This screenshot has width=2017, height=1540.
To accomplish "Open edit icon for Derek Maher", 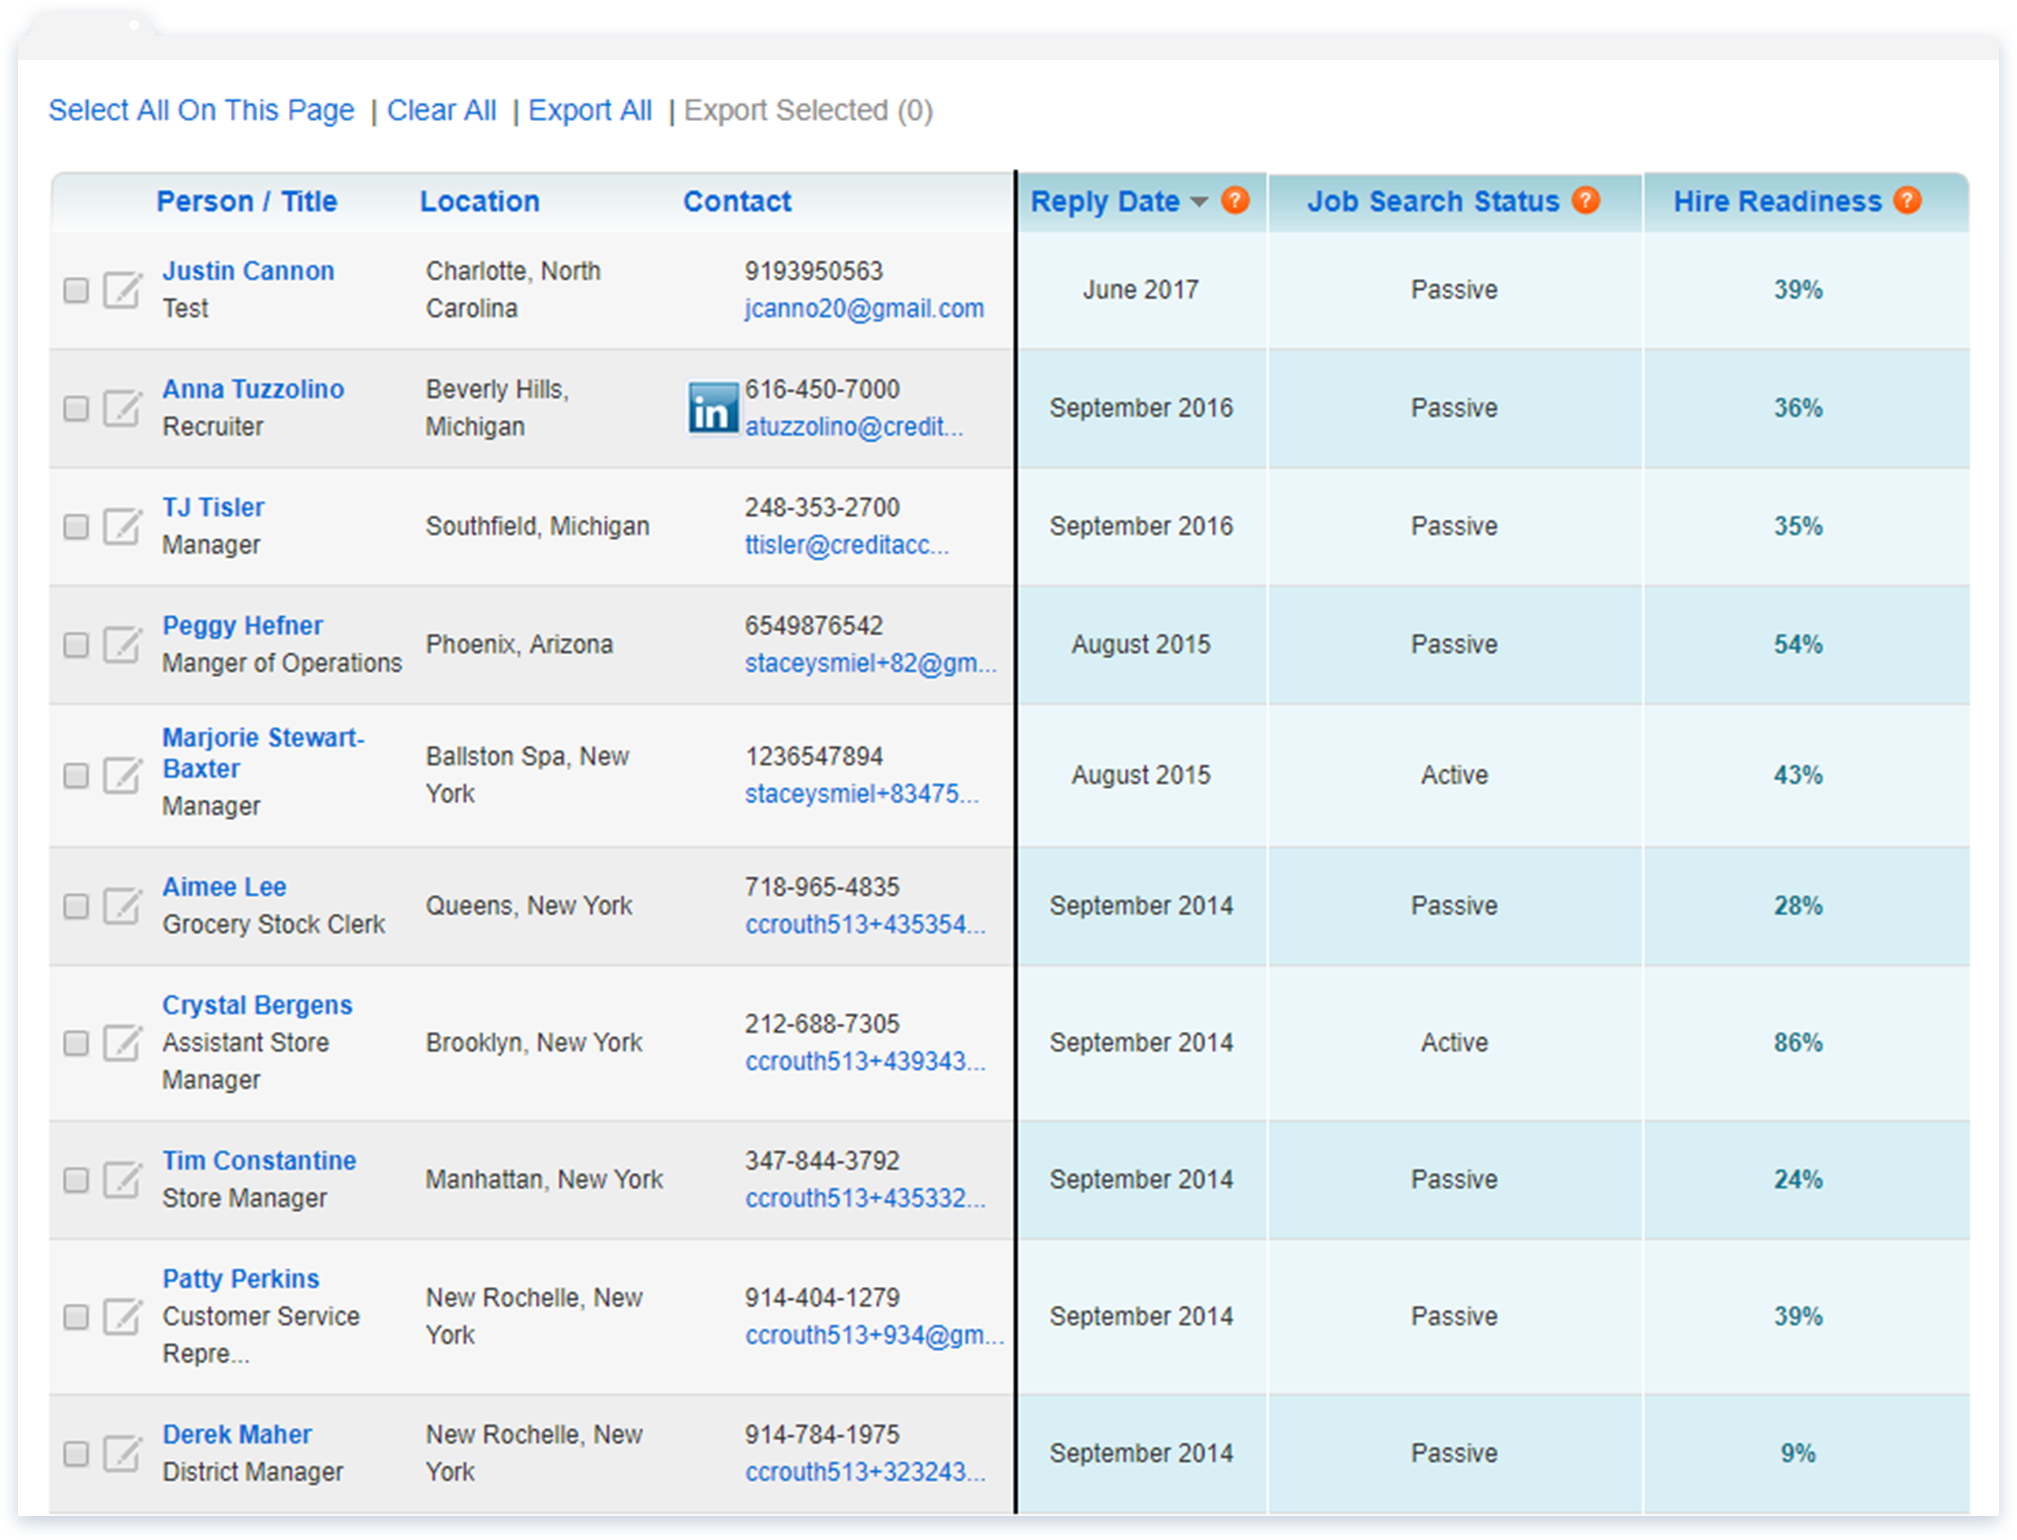I will click(122, 1453).
